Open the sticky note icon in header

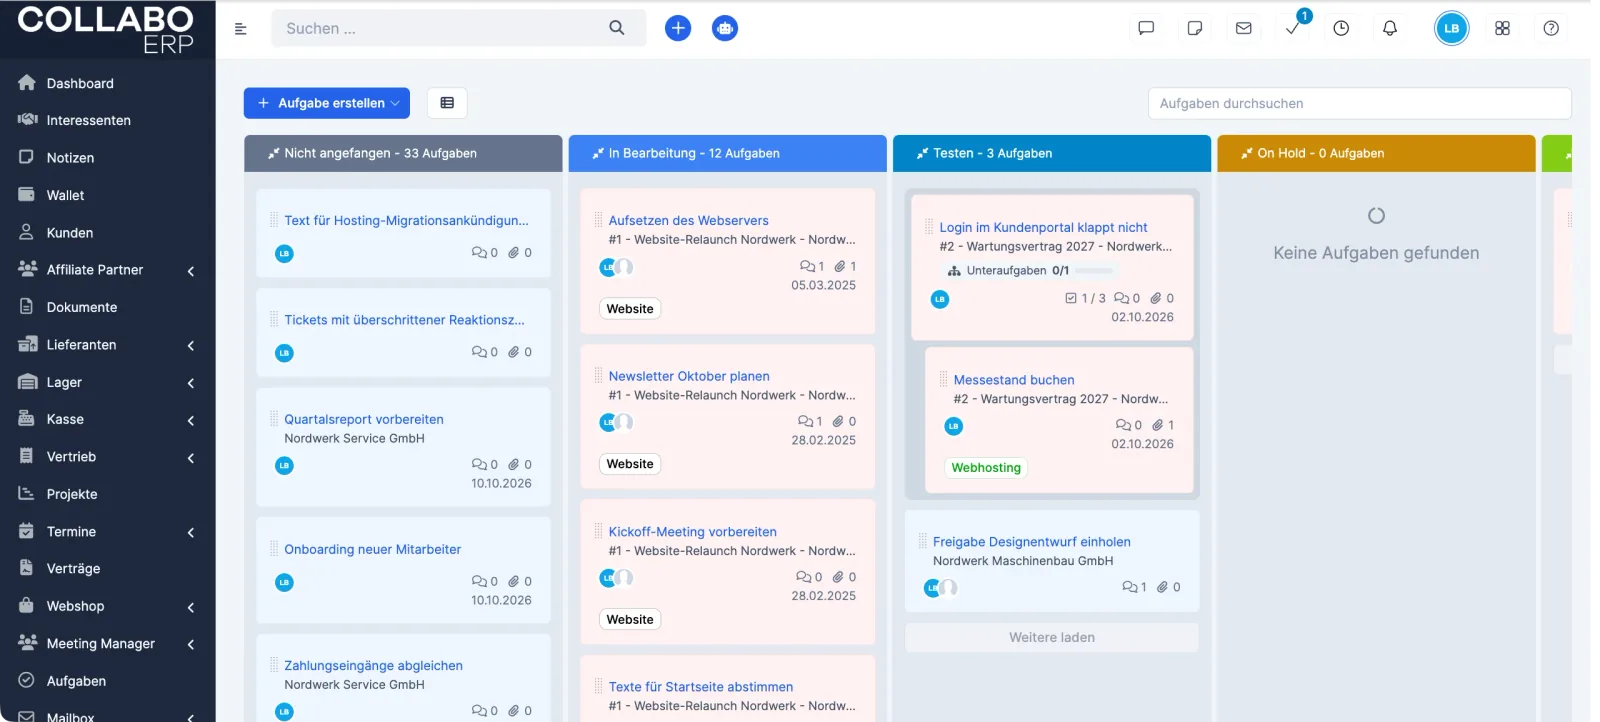tap(1195, 28)
